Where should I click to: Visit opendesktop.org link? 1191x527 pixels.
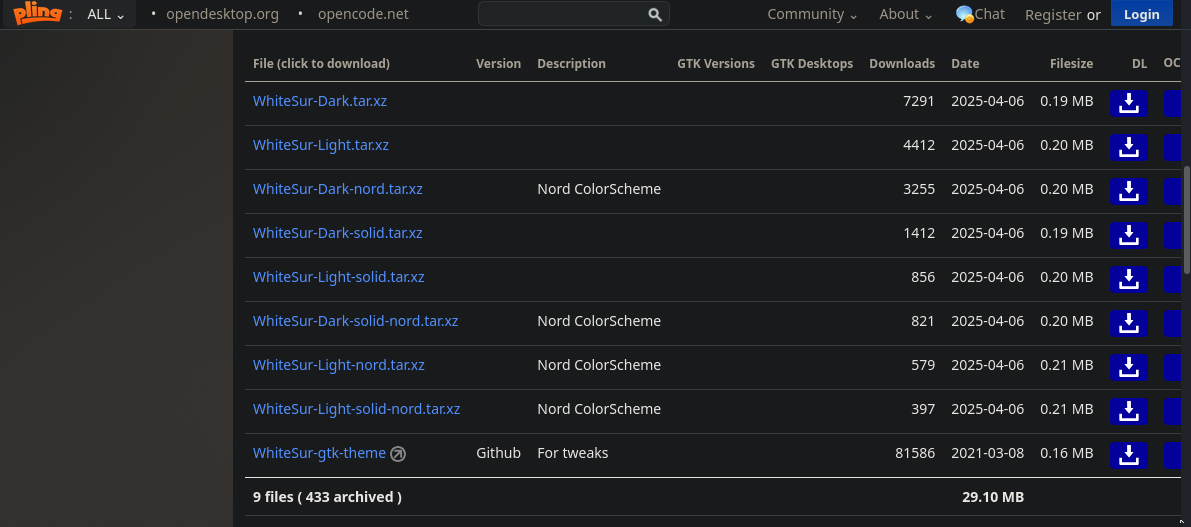pos(223,14)
